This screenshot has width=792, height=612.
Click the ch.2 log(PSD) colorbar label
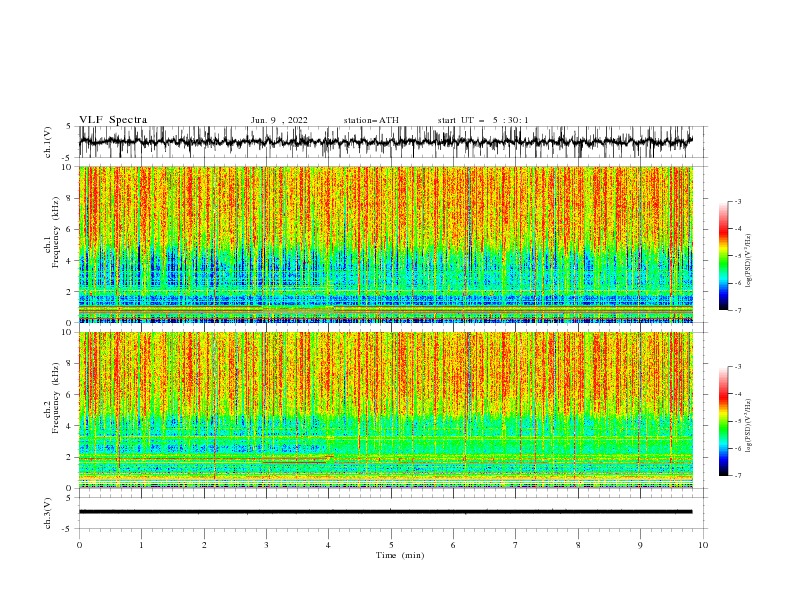(748, 425)
